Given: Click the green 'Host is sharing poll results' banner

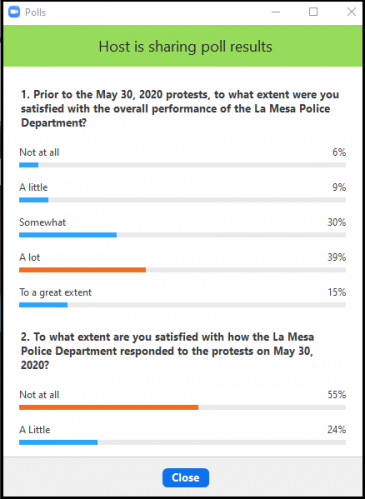Looking at the screenshot, I should coord(183,46).
